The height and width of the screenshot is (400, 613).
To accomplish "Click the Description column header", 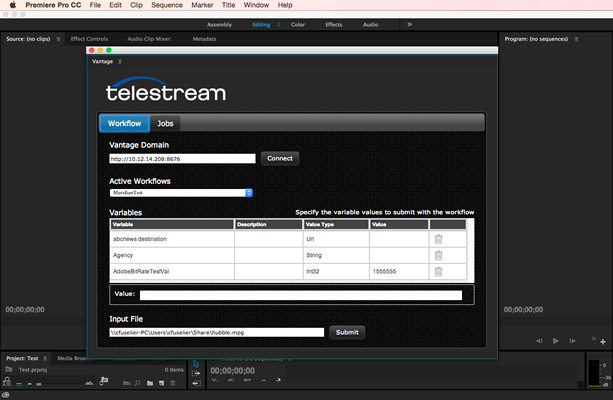I will point(268,224).
